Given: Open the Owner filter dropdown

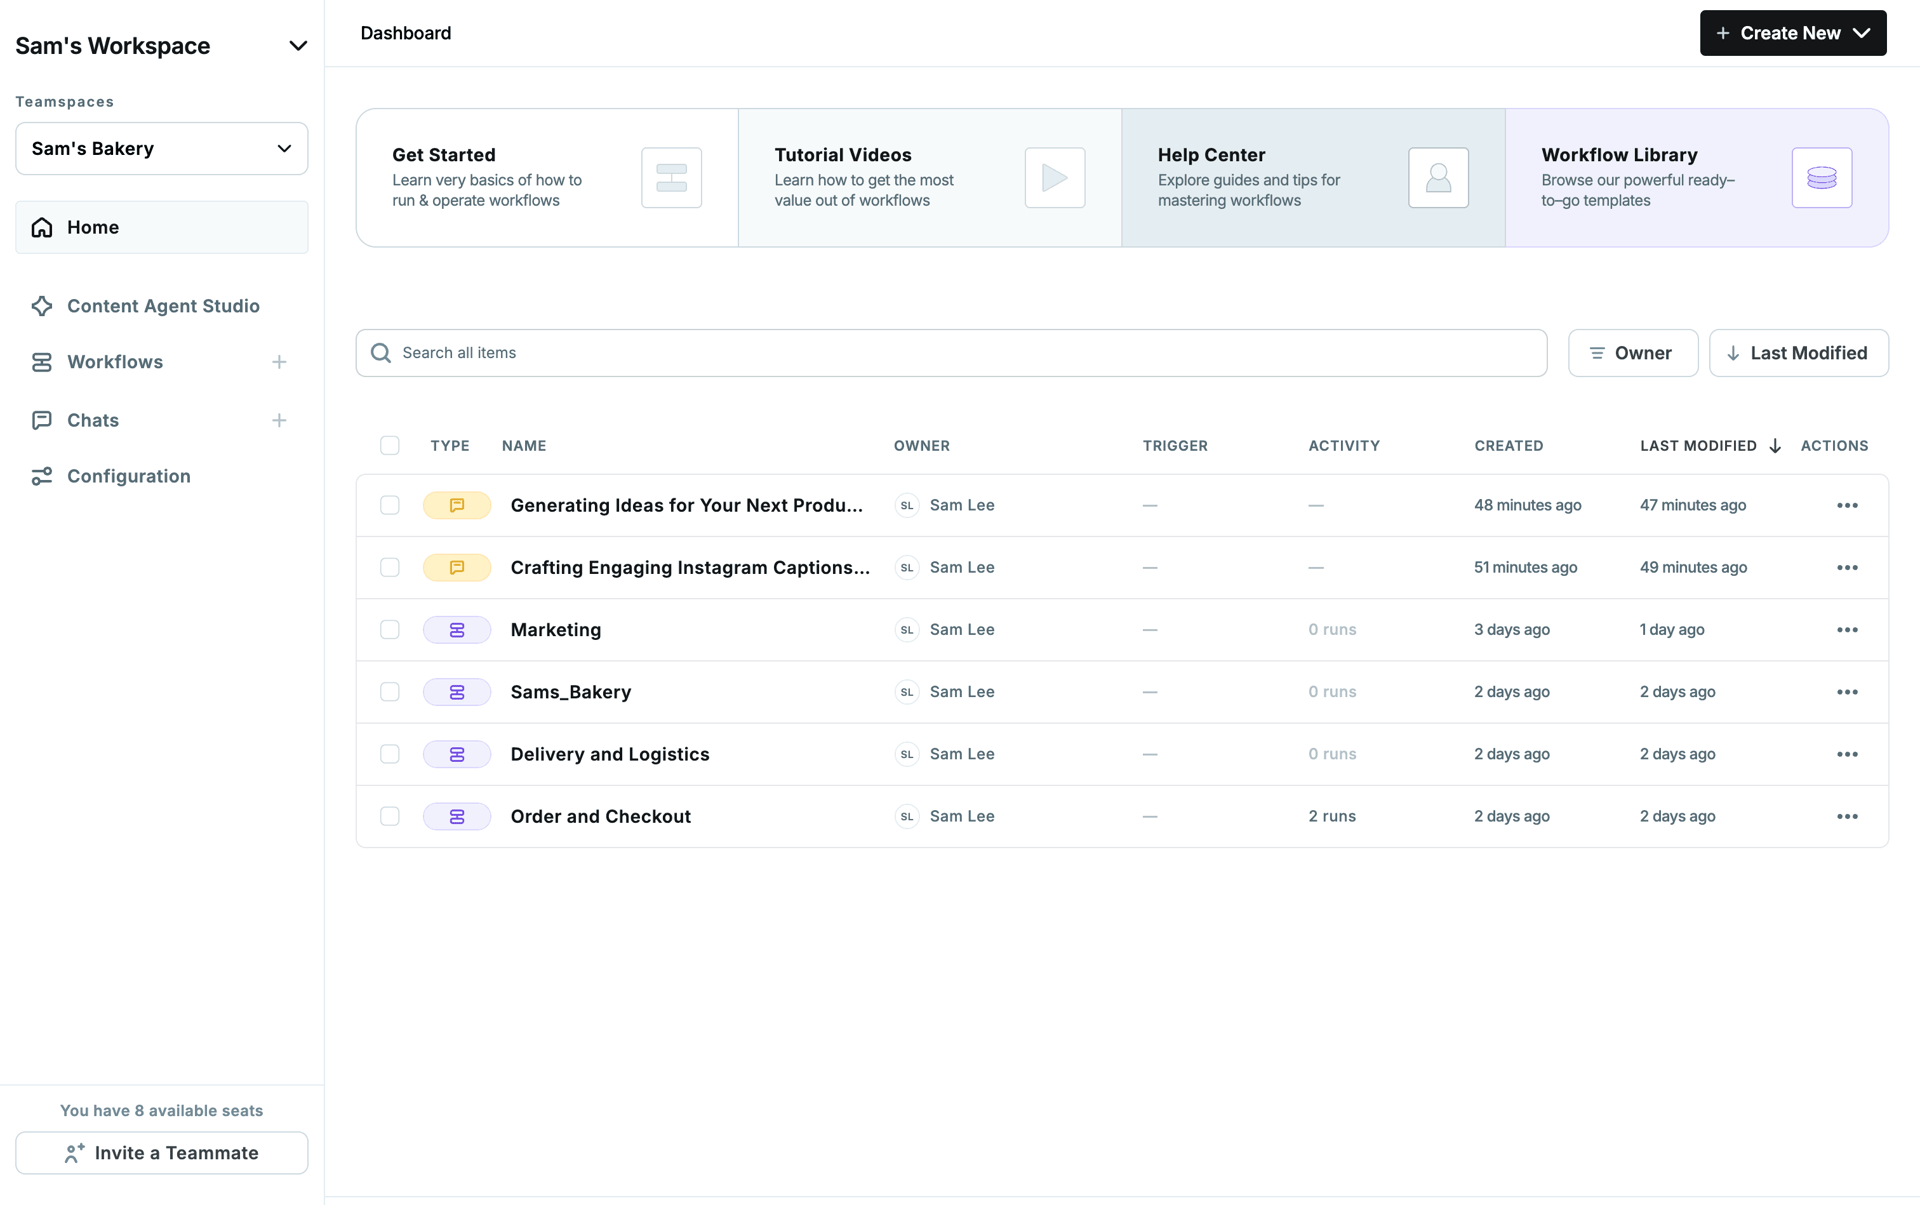Looking at the screenshot, I should click(1632, 353).
